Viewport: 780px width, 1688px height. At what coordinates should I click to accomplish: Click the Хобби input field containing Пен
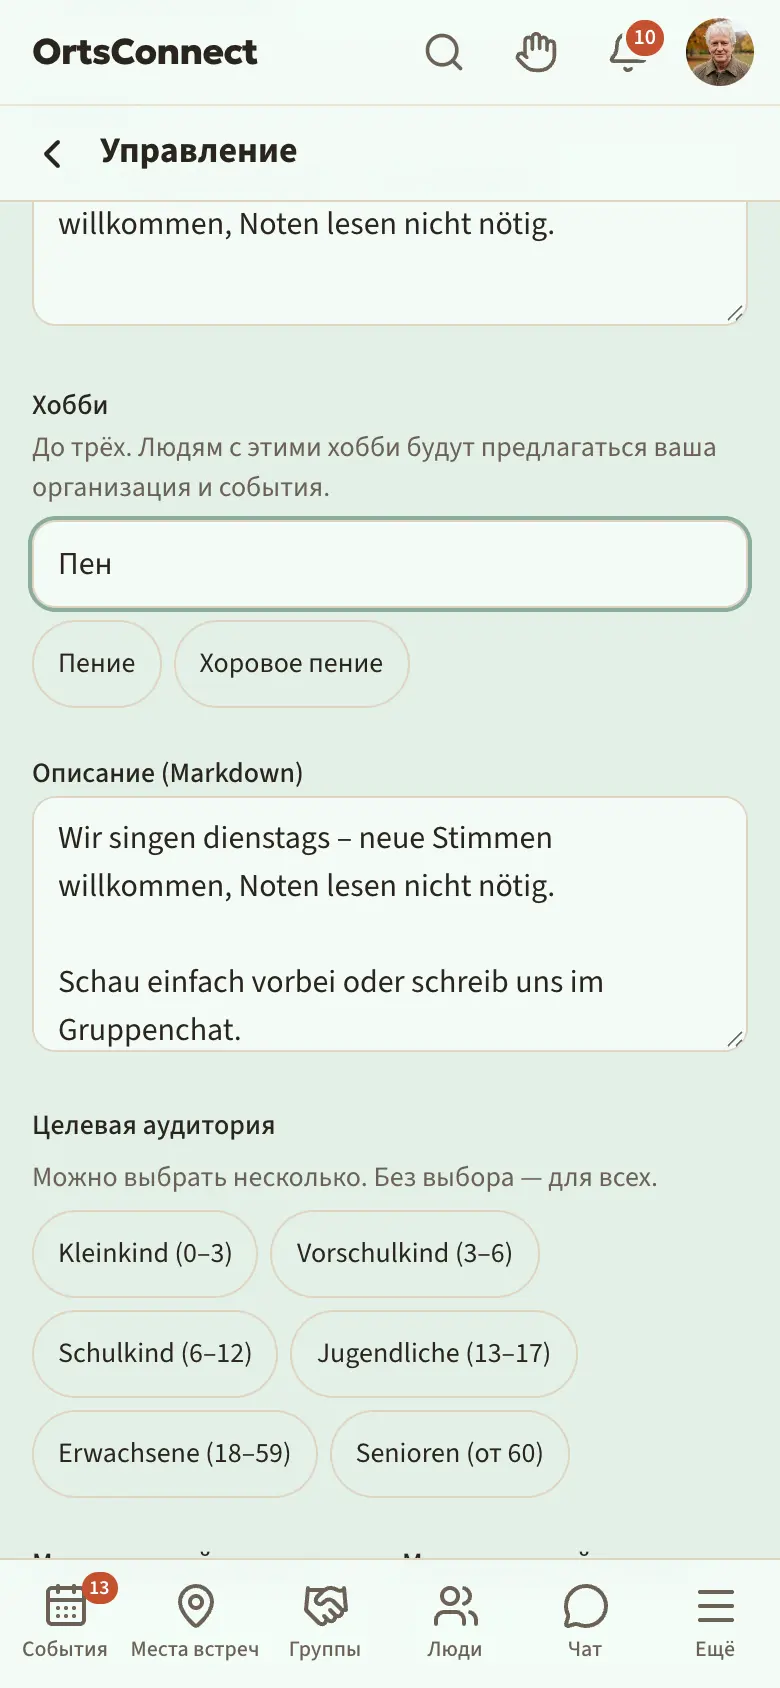click(390, 564)
